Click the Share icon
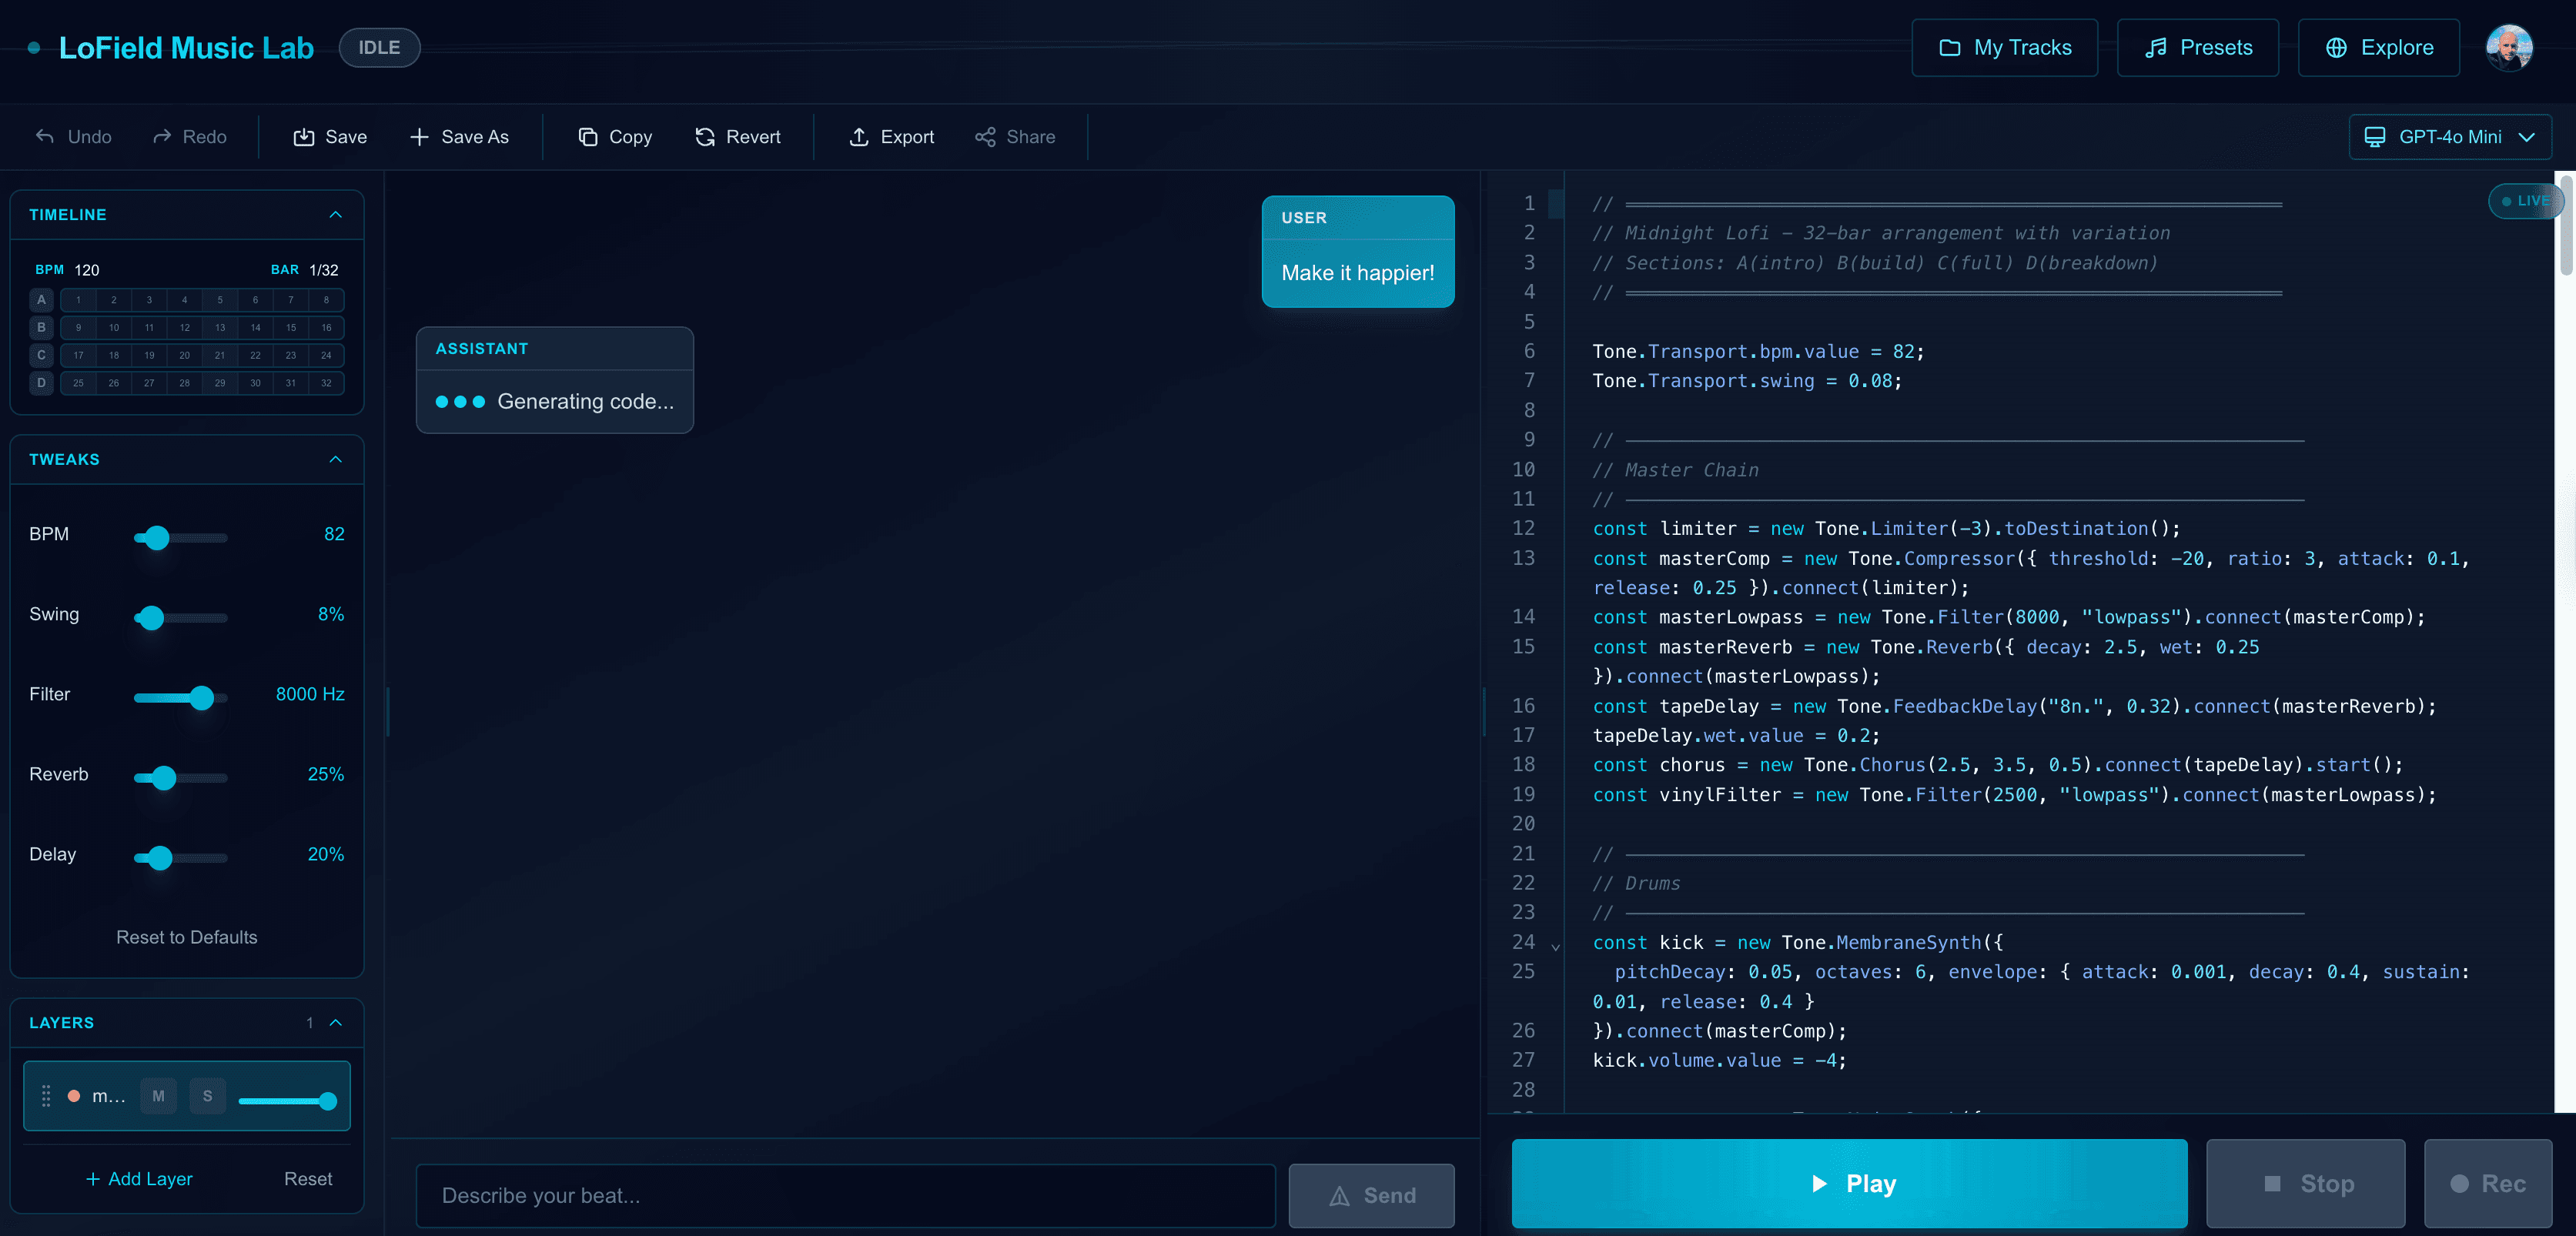Image resolution: width=2576 pixels, height=1236 pixels. click(x=985, y=137)
